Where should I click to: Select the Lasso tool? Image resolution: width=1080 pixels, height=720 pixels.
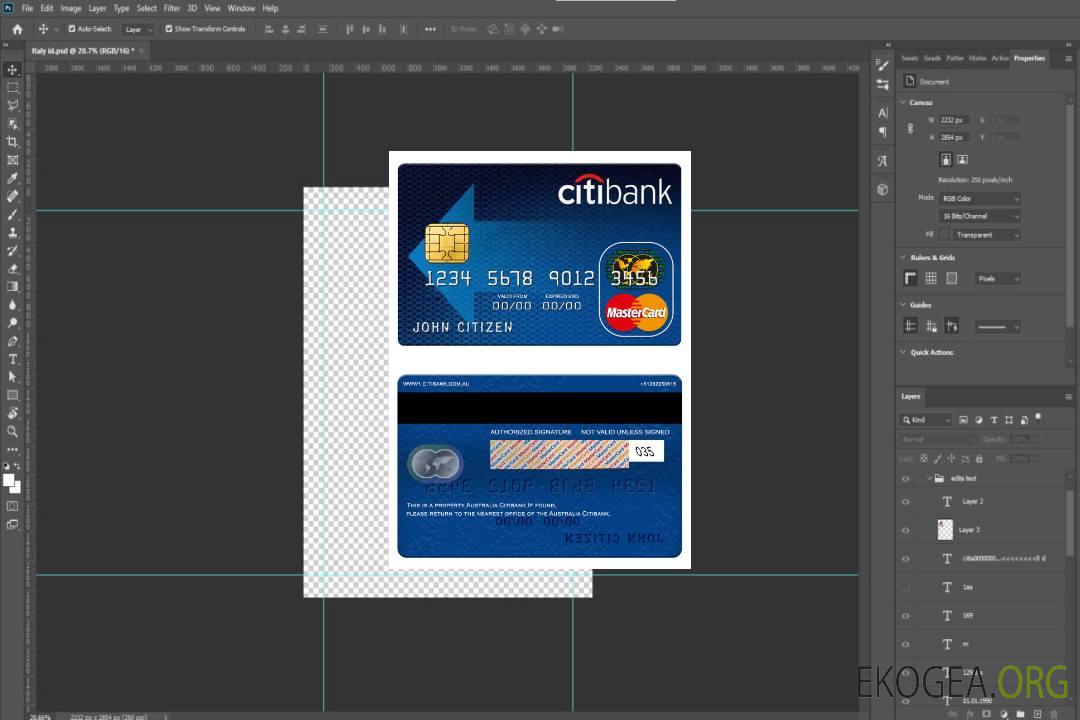(x=12, y=105)
